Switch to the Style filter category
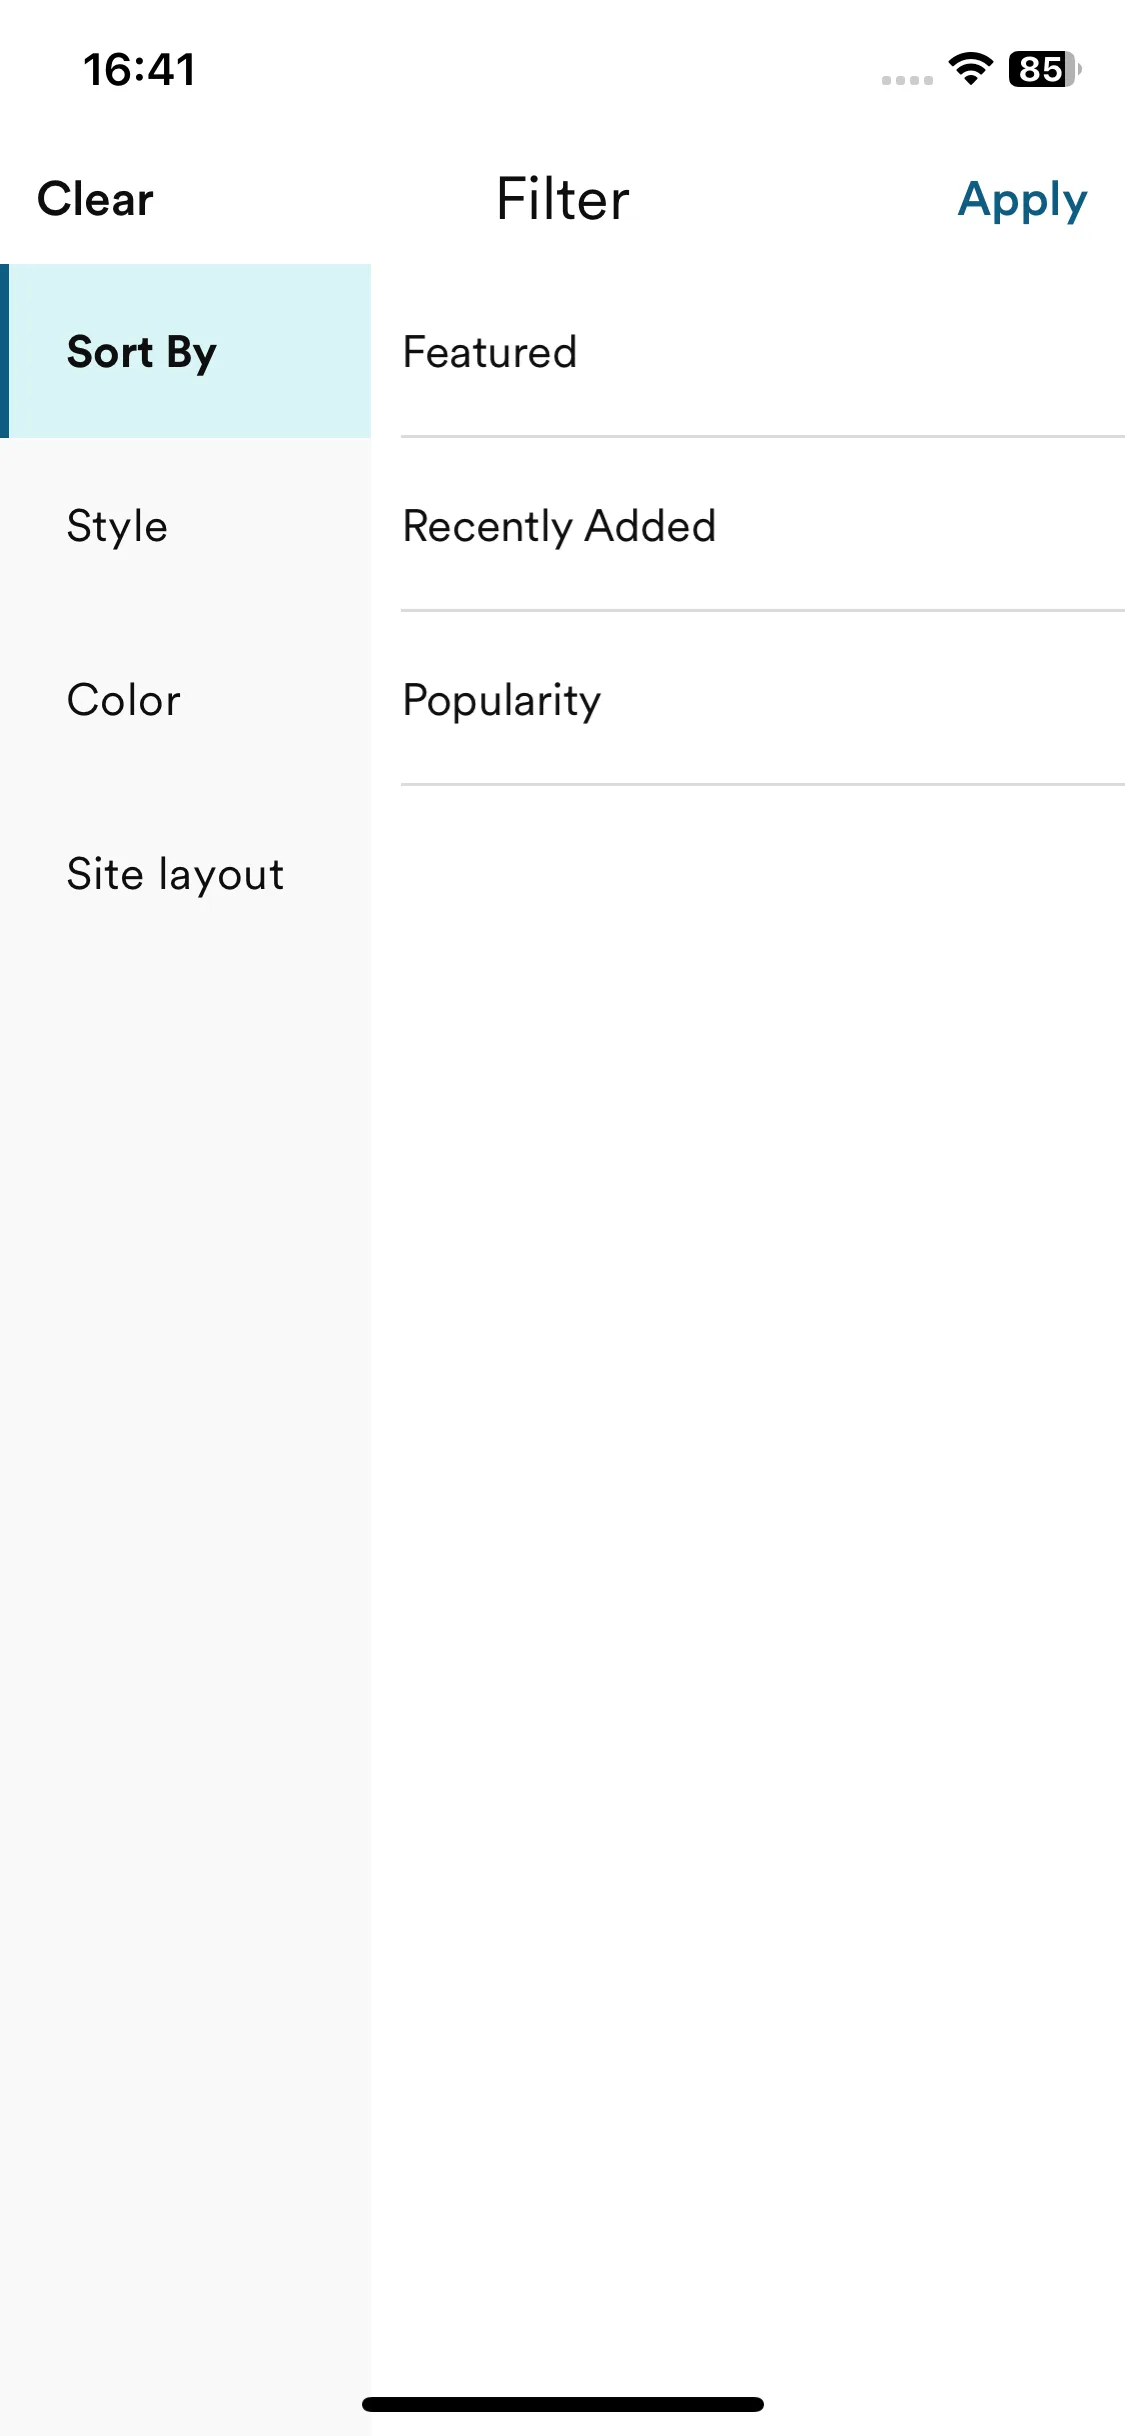Screen dimensions: 1125x2436 pos(186,525)
